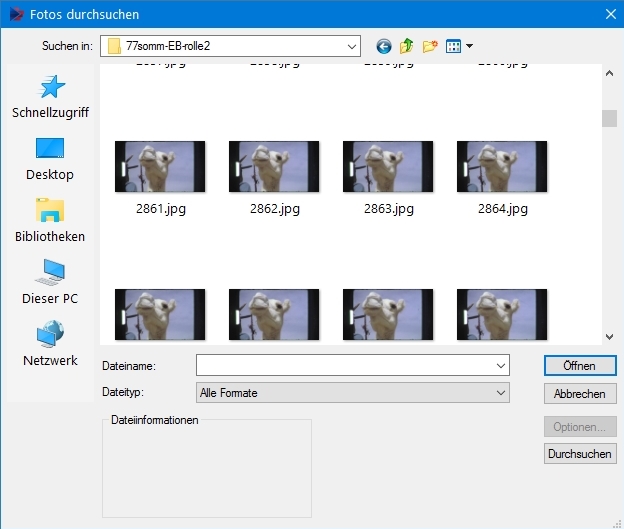Image resolution: width=624 pixels, height=529 pixels.
Task: Click the Durchsuchen button
Action: tap(580, 454)
